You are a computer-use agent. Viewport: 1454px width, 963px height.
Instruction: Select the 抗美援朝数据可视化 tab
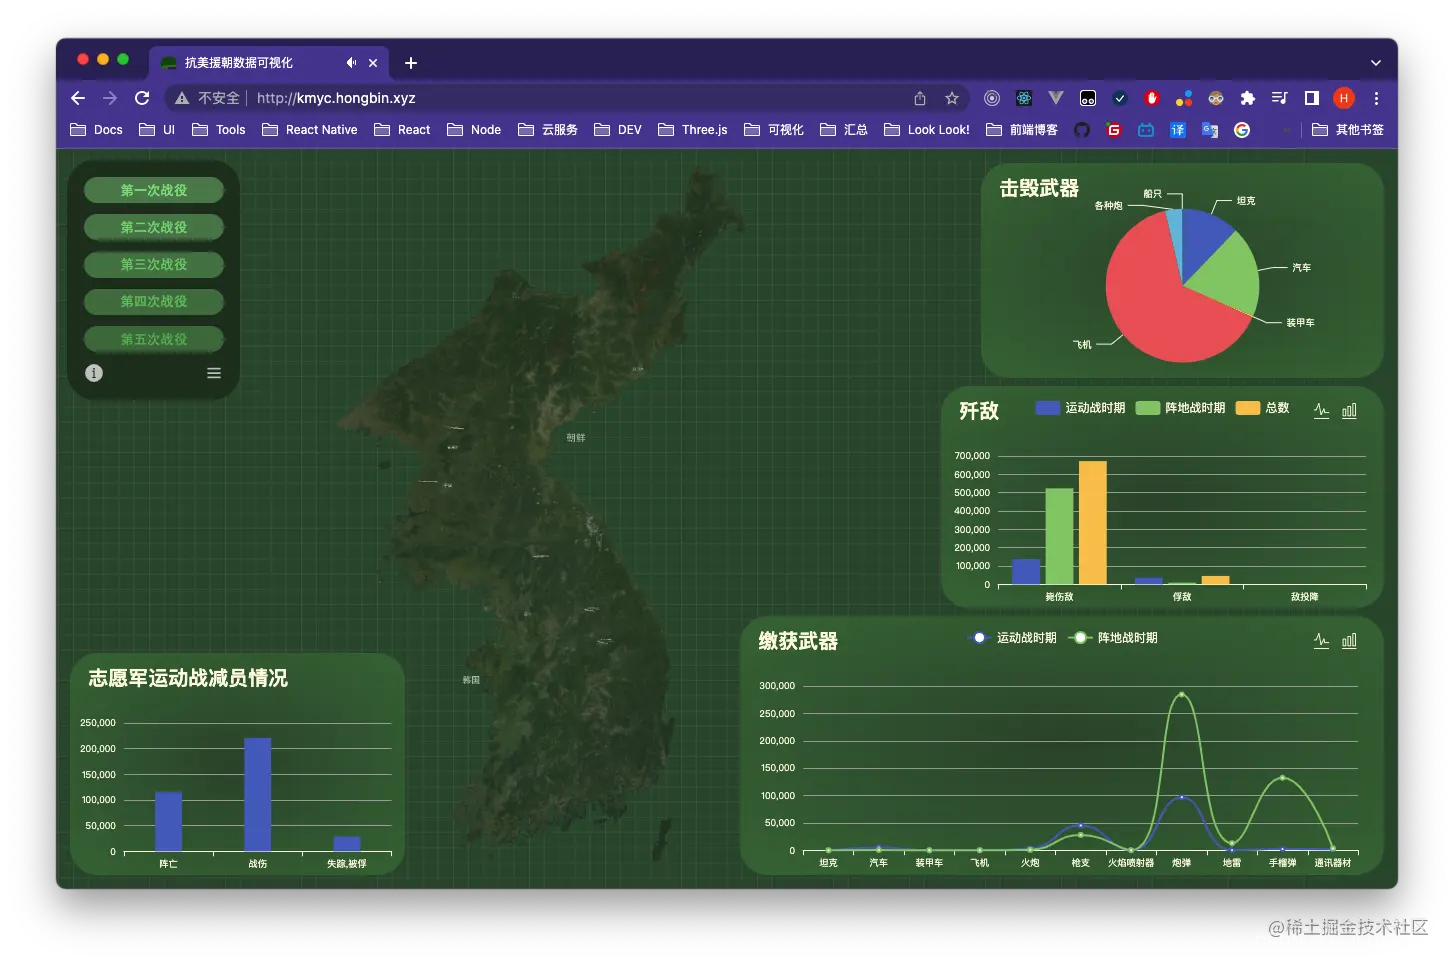(x=238, y=62)
